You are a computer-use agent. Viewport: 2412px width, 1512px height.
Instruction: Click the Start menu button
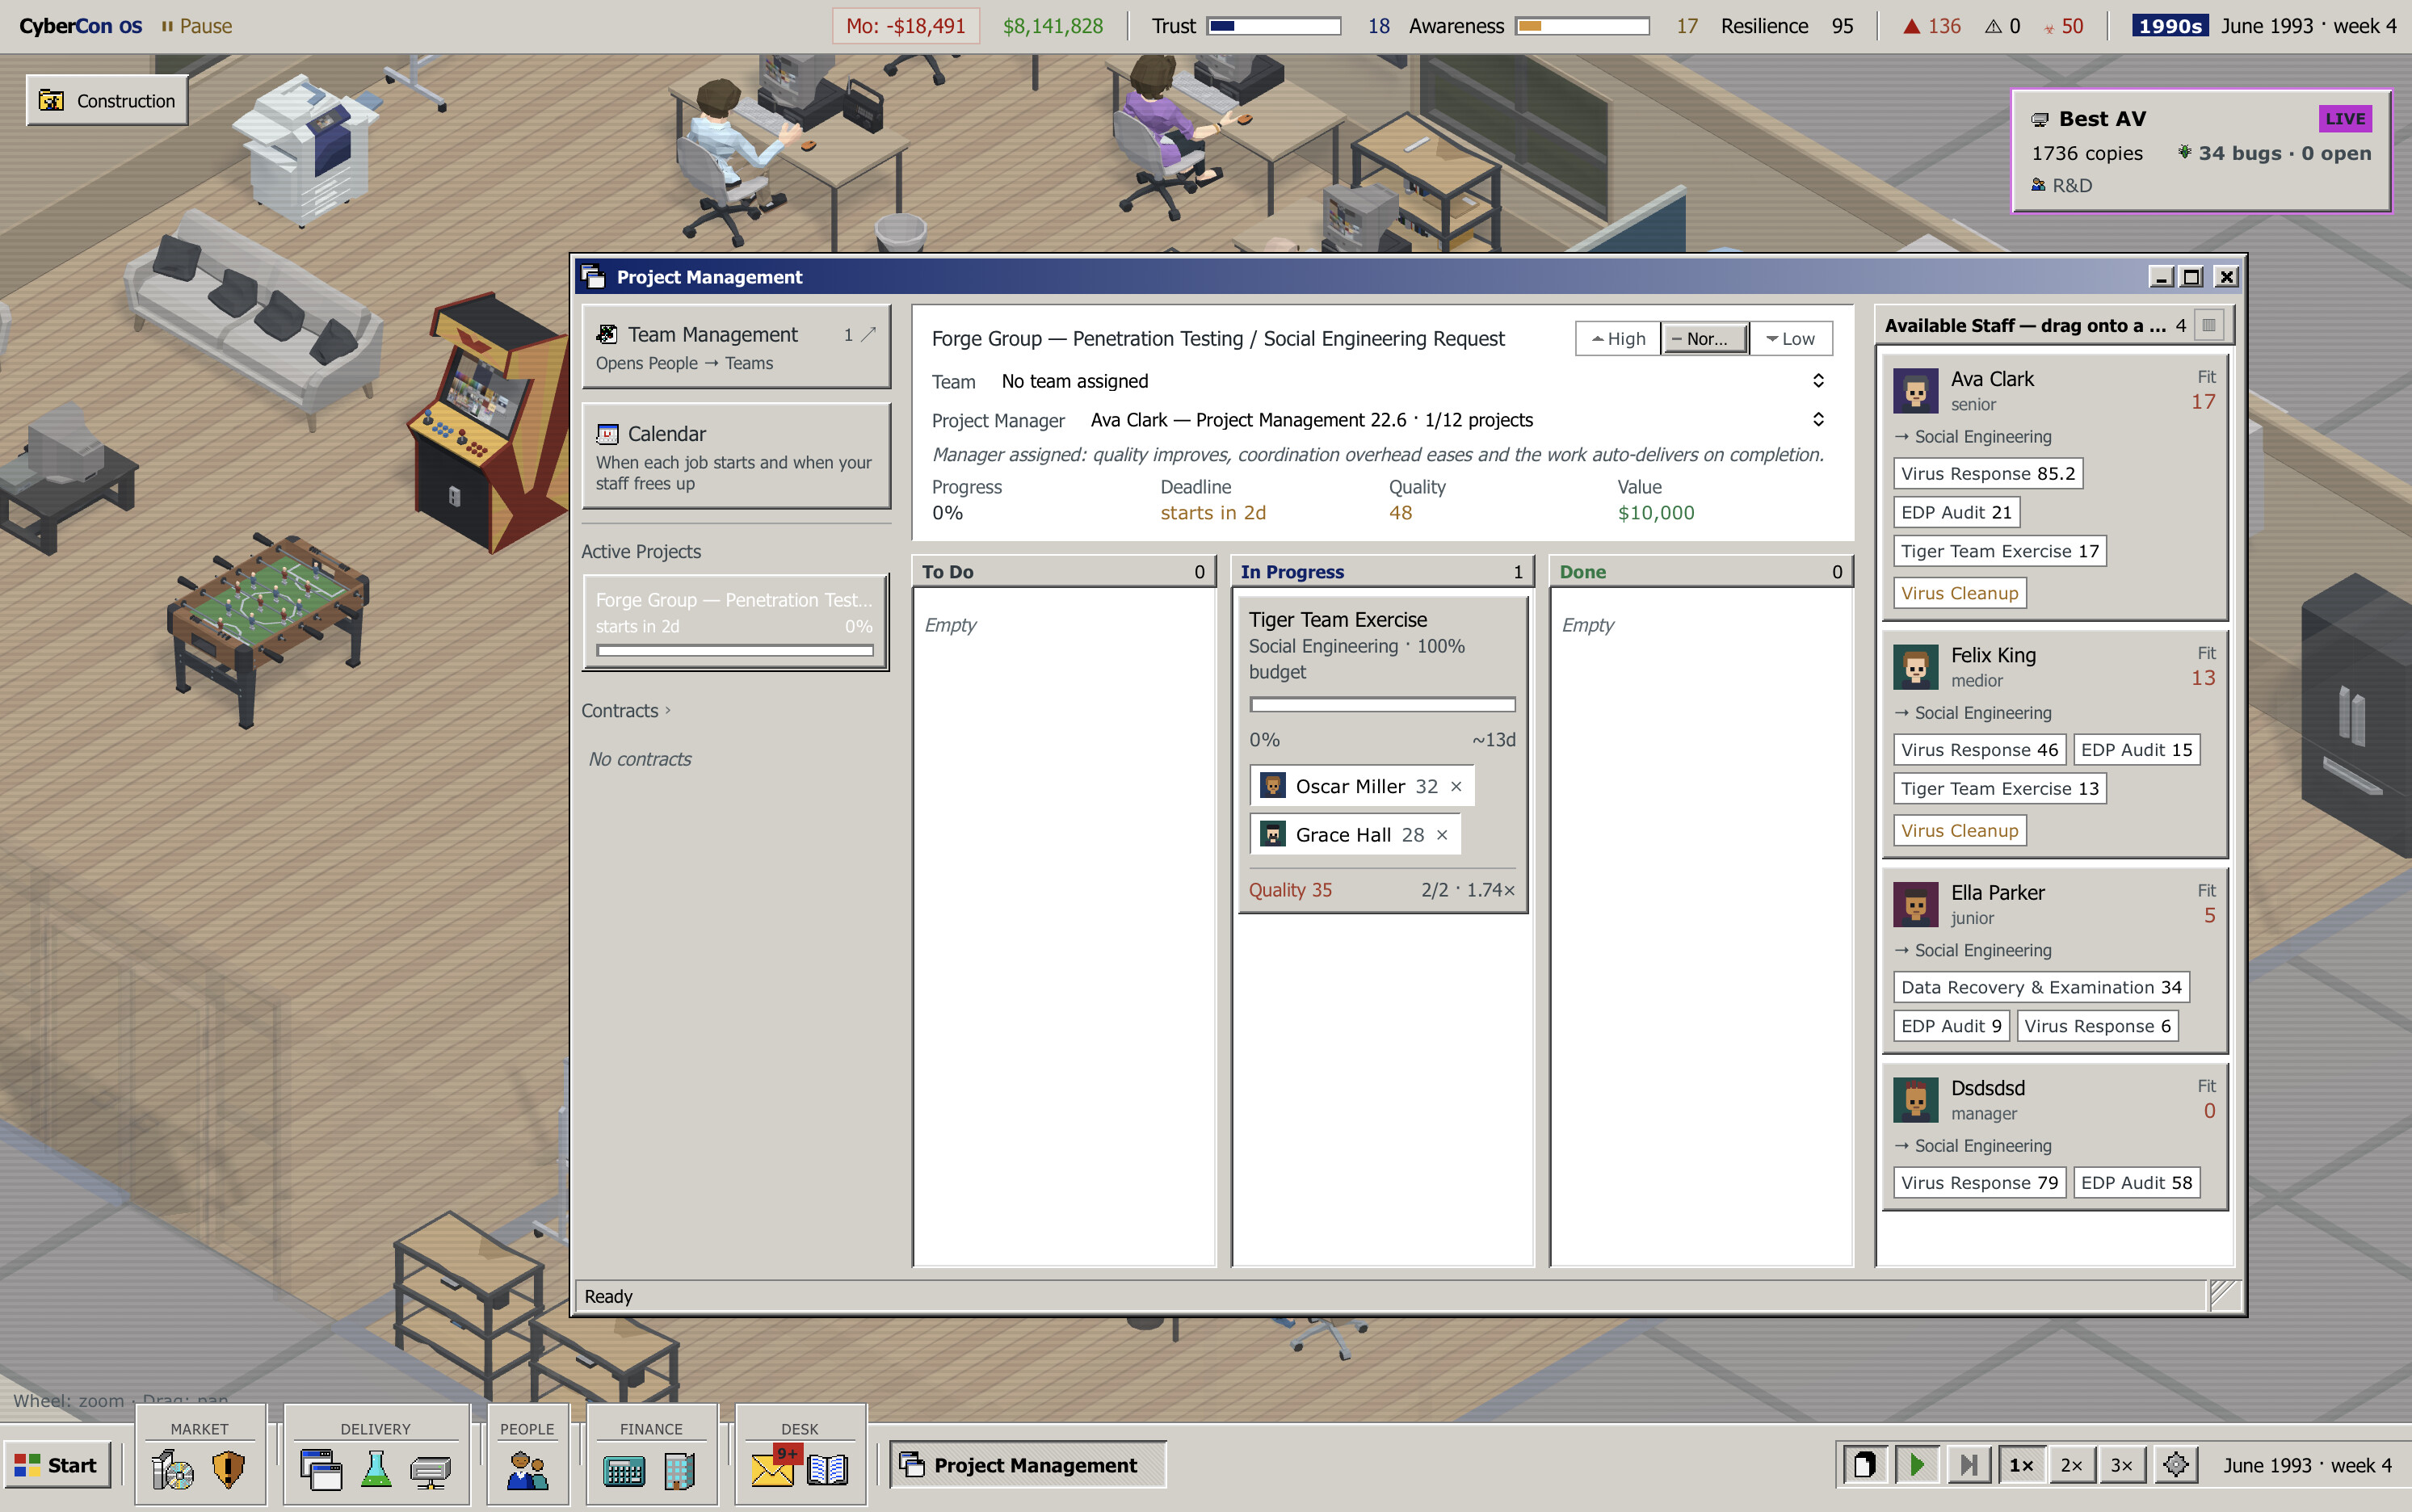coord(57,1465)
